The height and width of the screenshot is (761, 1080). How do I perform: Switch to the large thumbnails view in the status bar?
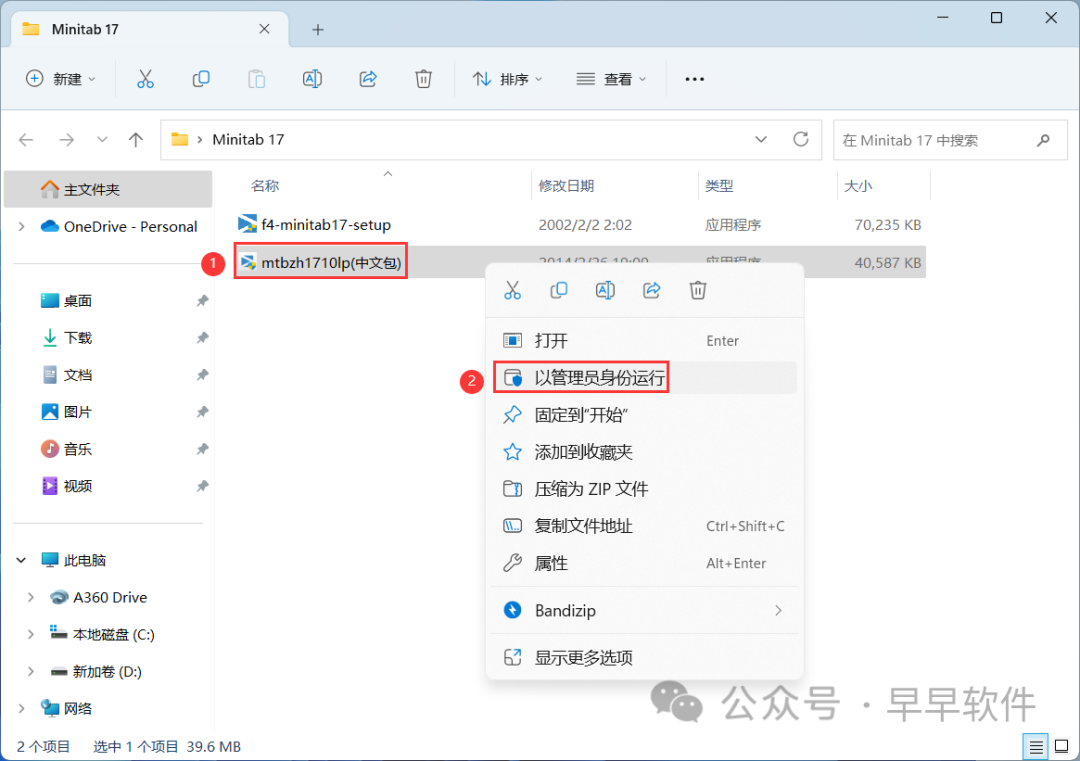(x=1062, y=746)
